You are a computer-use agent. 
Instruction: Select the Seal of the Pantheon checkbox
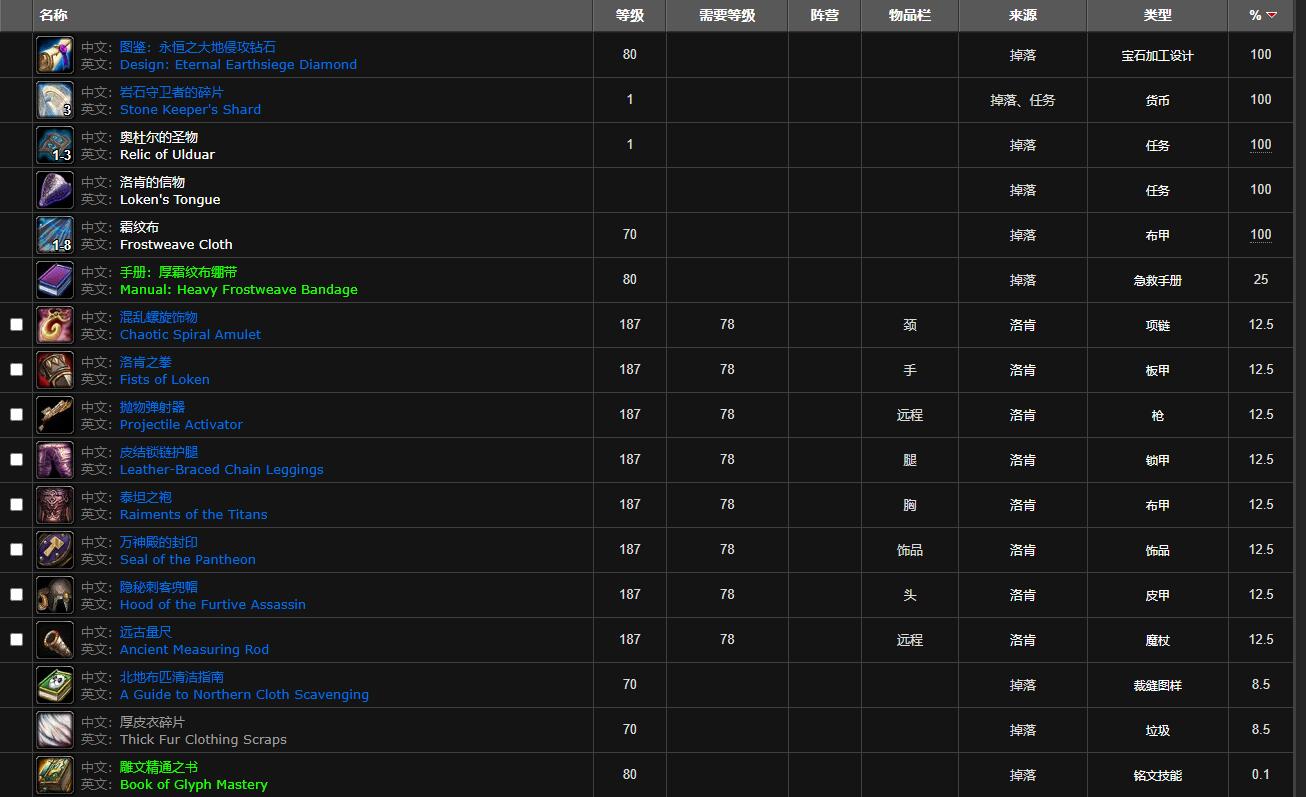click(16, 549)
